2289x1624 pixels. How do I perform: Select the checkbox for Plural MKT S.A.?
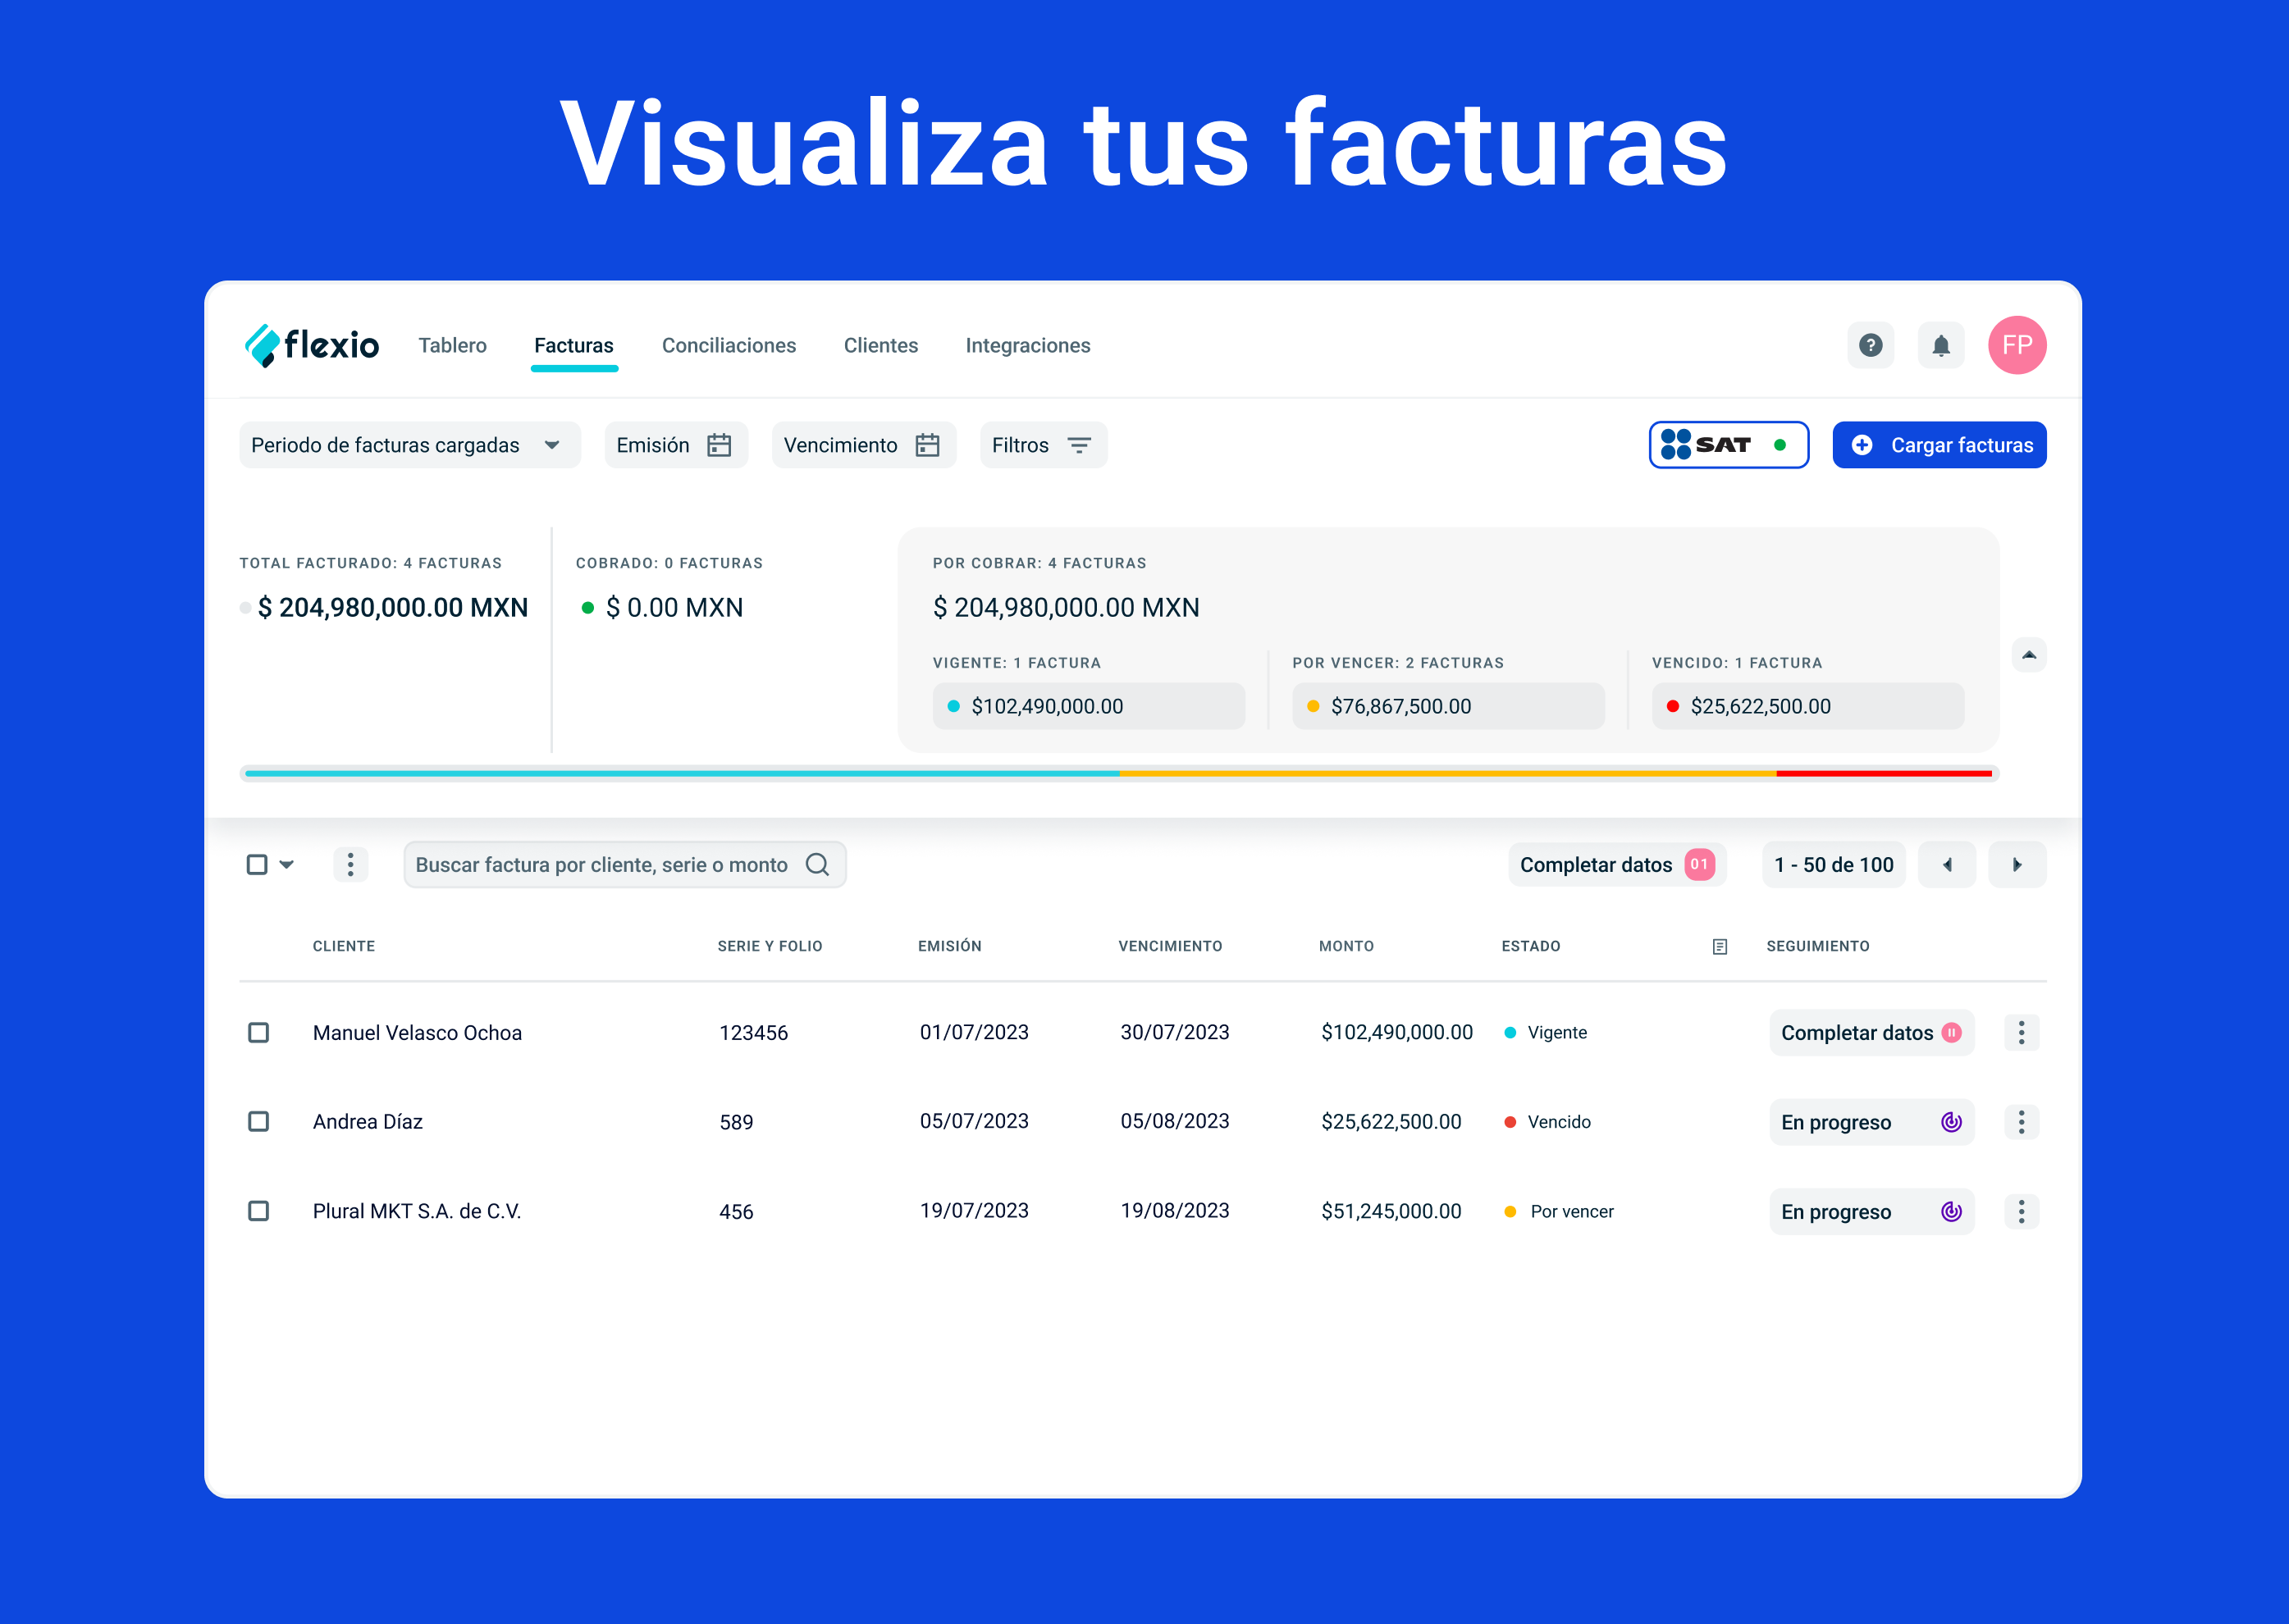[259, 1210]
